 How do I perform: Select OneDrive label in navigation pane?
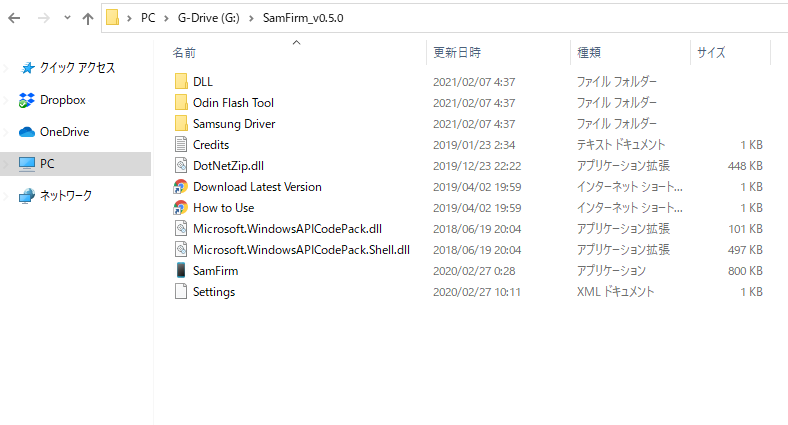click(x=64, y=132)
